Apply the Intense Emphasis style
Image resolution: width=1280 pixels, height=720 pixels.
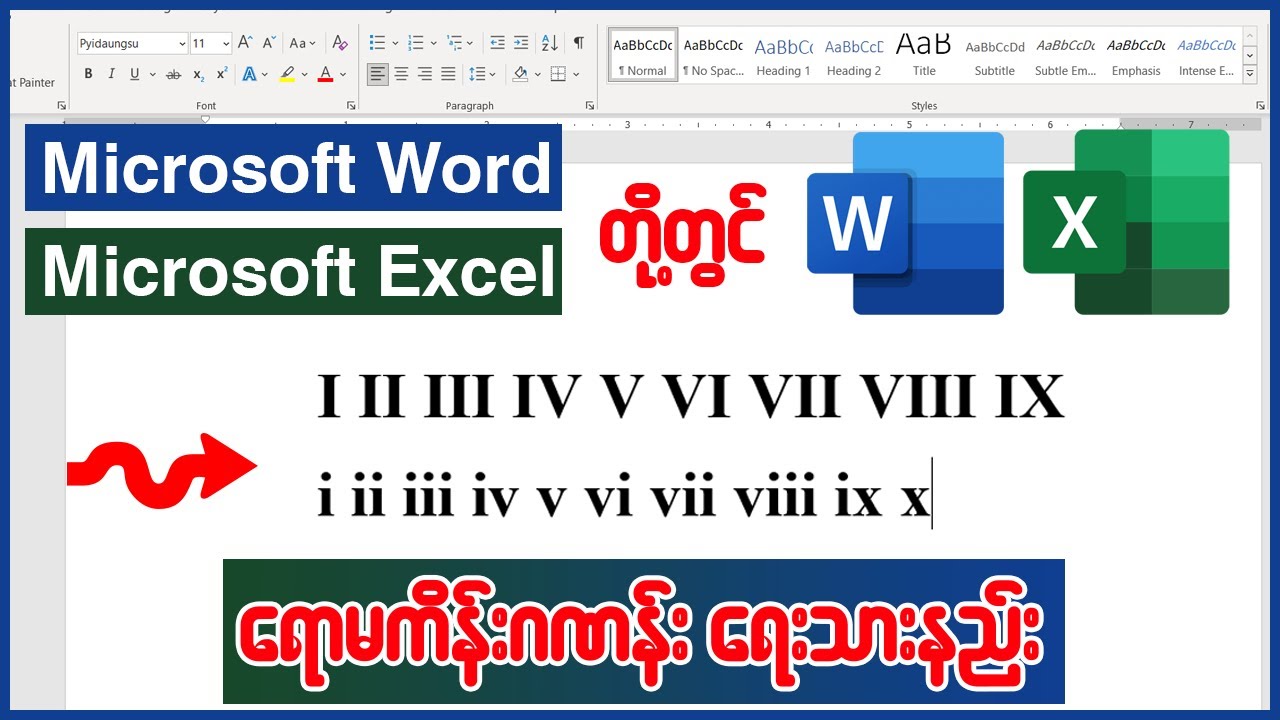point(1206,56)
